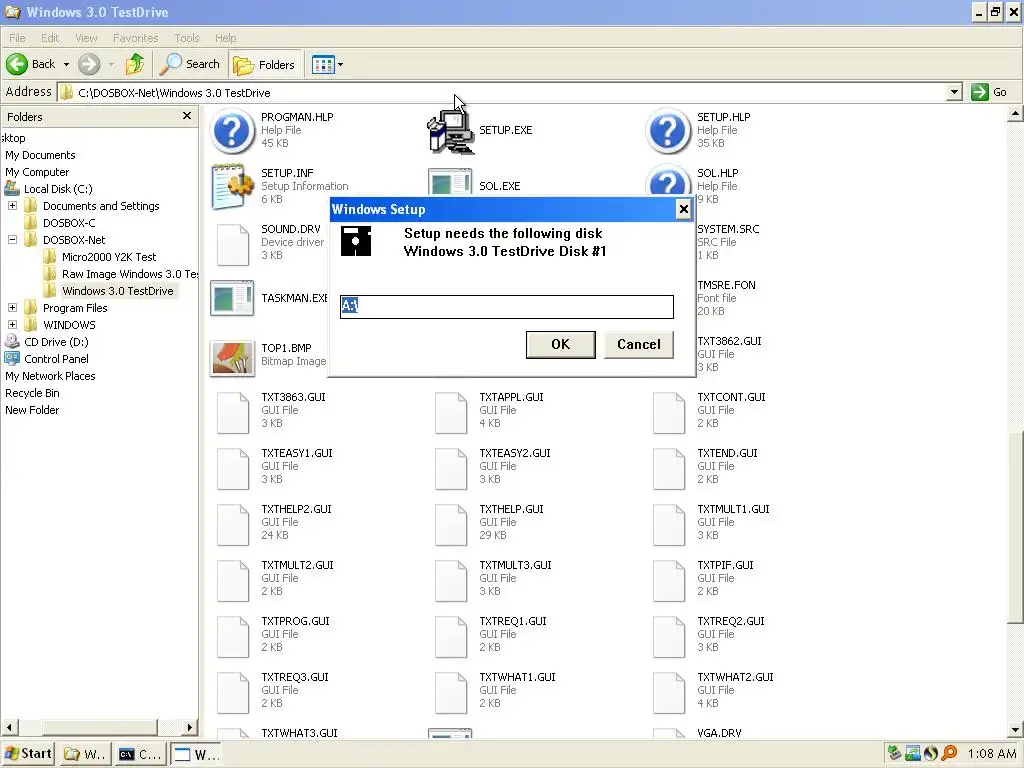
Task: Click the Views icon button
Action: [x=323, y=64]
